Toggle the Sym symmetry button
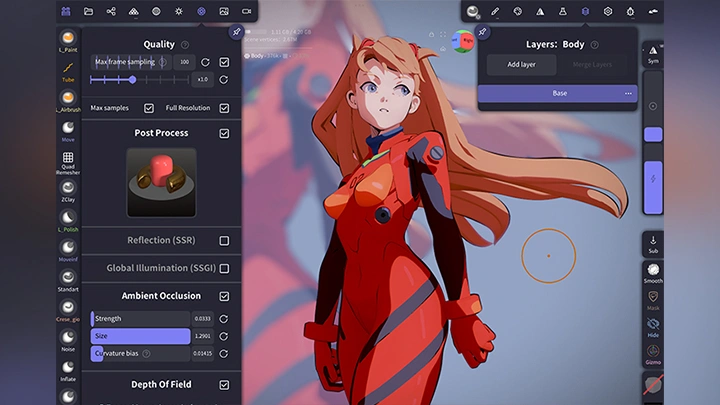Image resolution: width=720 pixels, height=405 pixels. coord(653,55)
